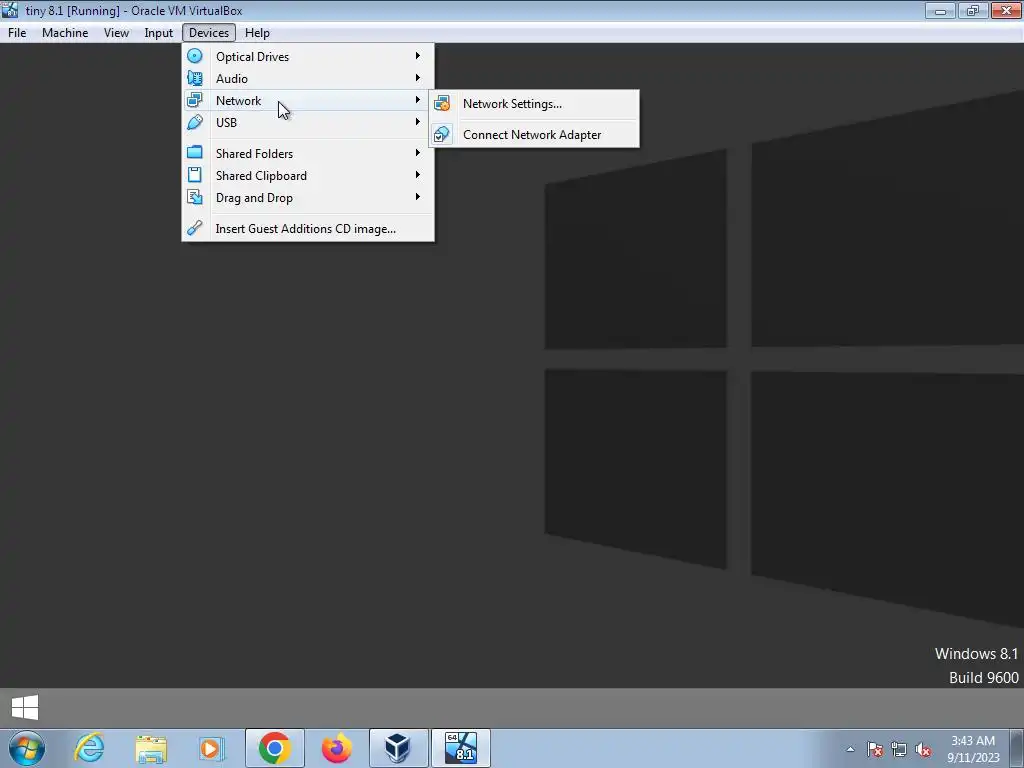
Task: Open the clock showing 3:43 AM
Action: coord(973,749)
